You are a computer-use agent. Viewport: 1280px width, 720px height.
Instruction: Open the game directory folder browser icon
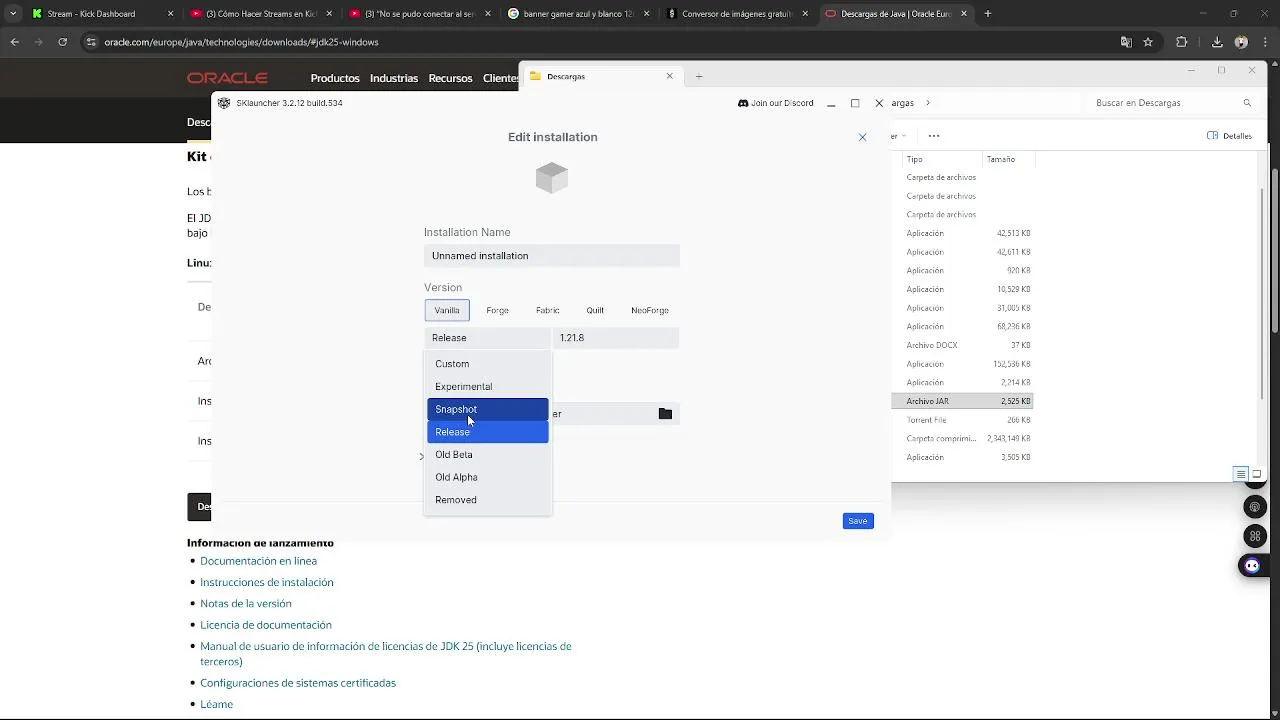click(x=665, y=414)
